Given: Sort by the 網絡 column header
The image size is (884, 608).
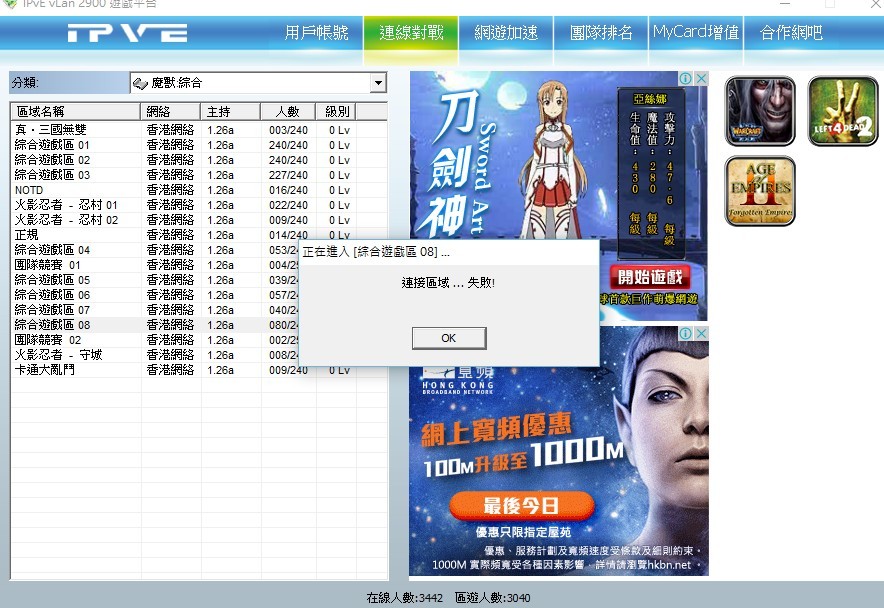Looking at the screenshot, I should (170, 111).
